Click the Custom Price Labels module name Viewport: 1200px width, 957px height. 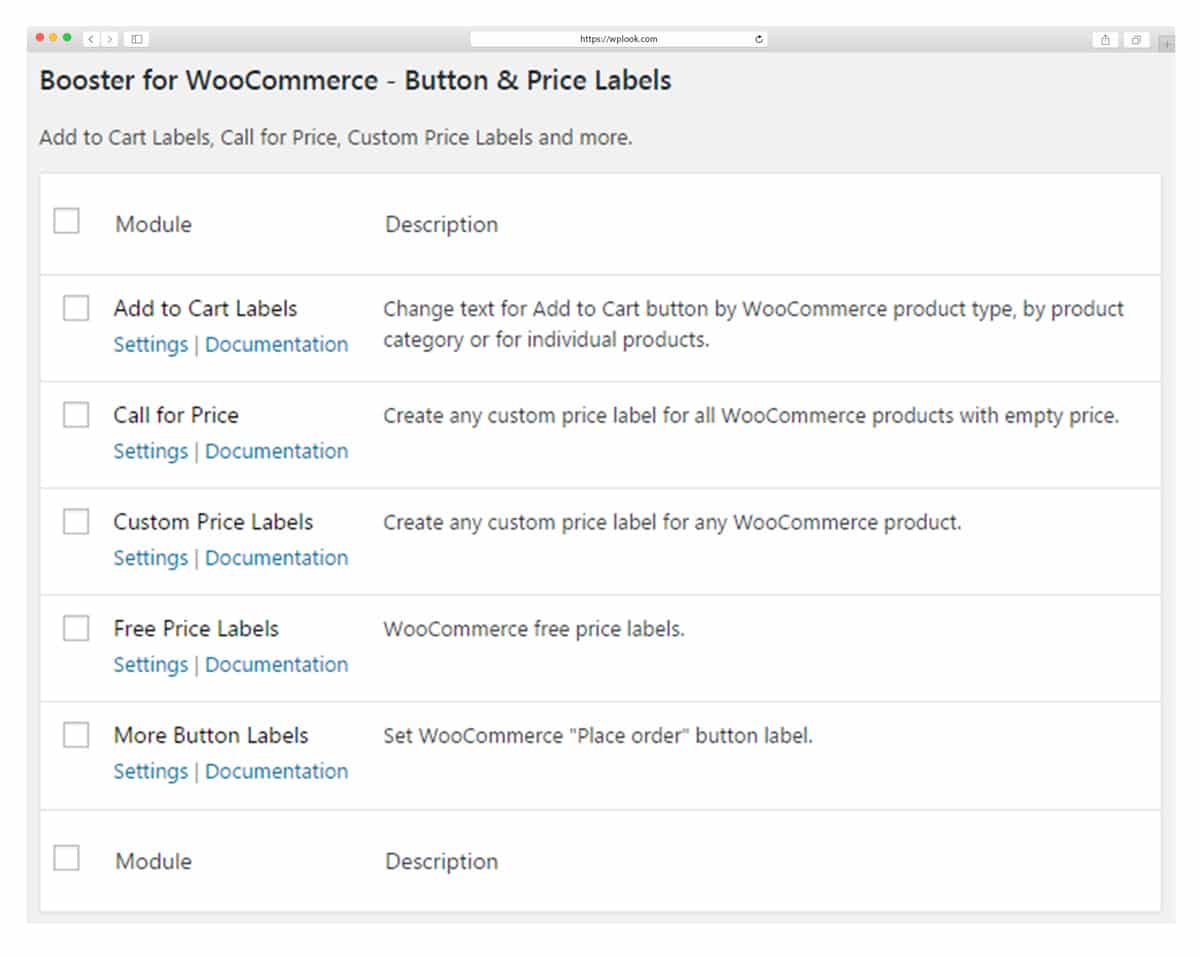[x=213, y=522]
